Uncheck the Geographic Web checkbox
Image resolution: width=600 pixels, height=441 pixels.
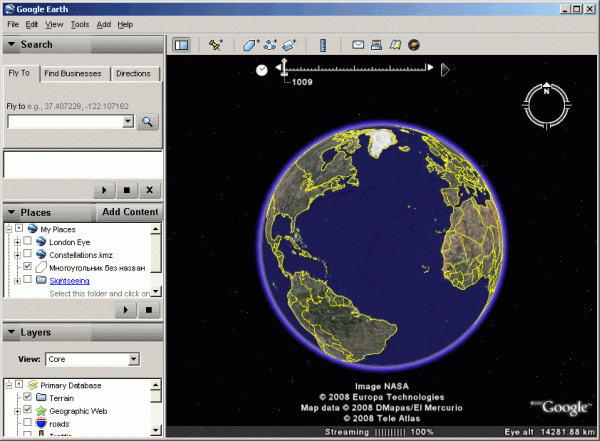click(x=27, y=410)
